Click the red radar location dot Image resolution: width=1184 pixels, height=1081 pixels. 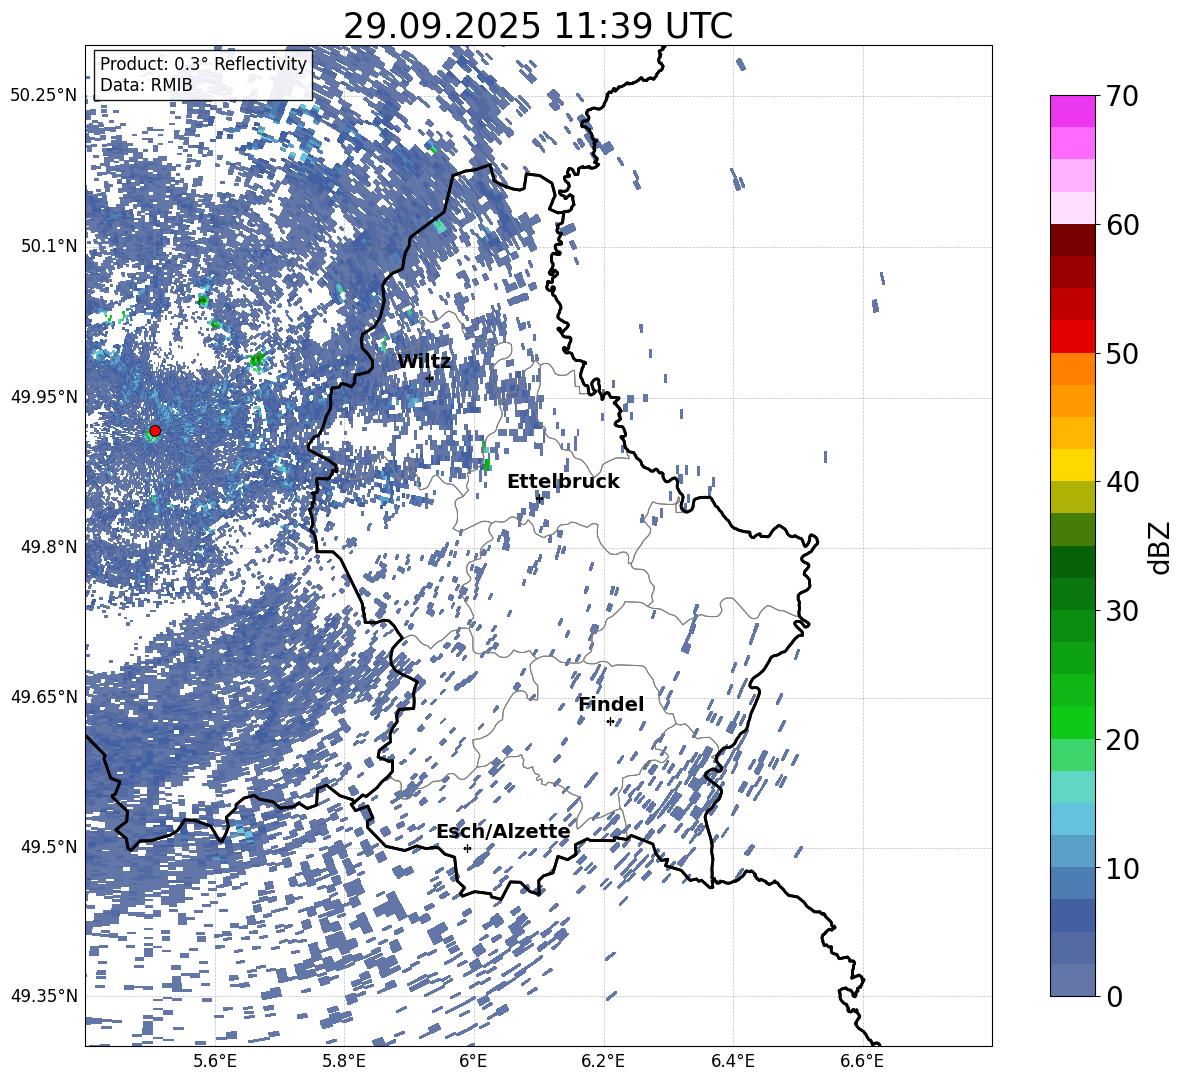click(x=155, y=431)
